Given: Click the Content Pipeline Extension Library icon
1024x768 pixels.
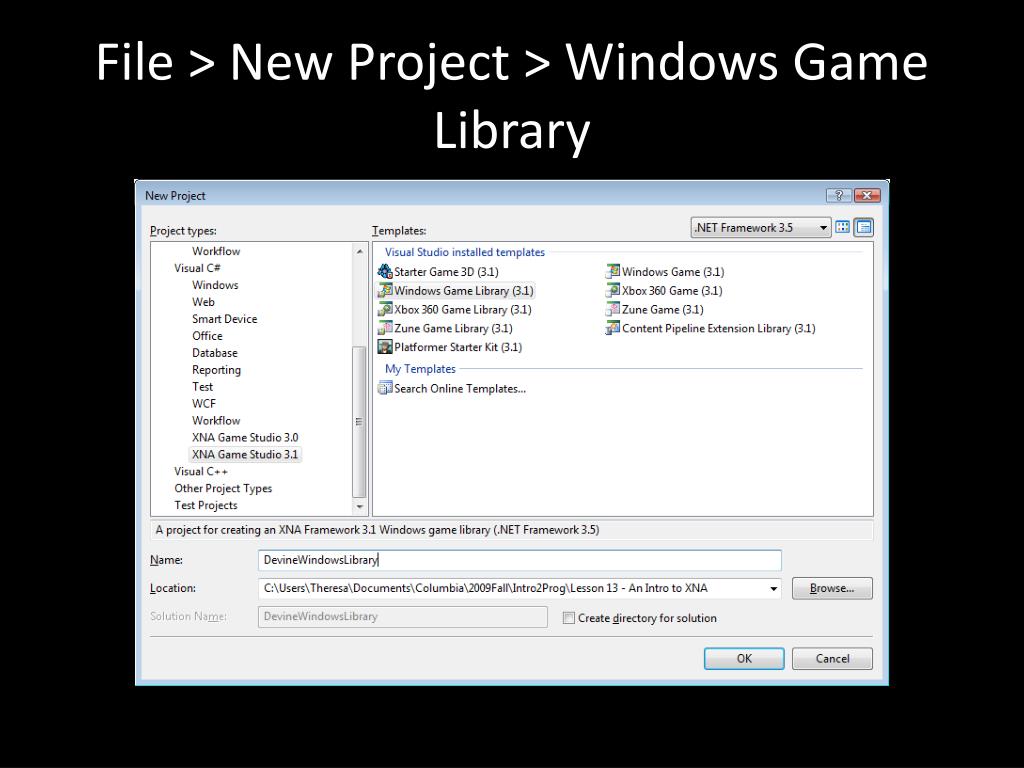Looking at the screenshot, I should [613, 328].
